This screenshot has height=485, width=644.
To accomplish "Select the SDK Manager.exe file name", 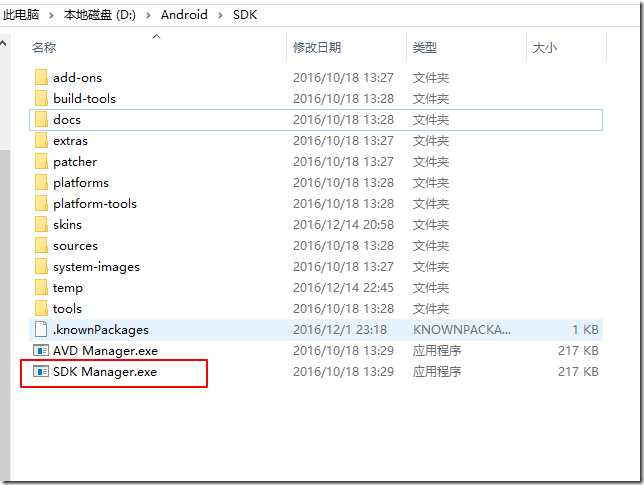I will pos(105,372).
